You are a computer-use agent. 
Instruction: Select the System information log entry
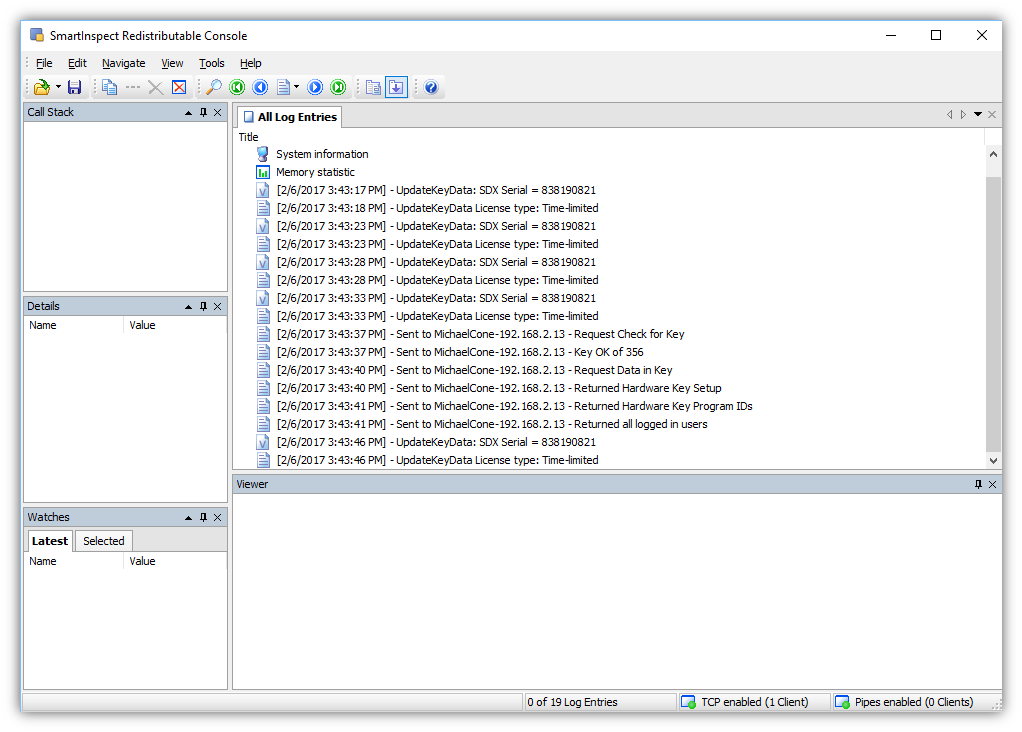322,154
